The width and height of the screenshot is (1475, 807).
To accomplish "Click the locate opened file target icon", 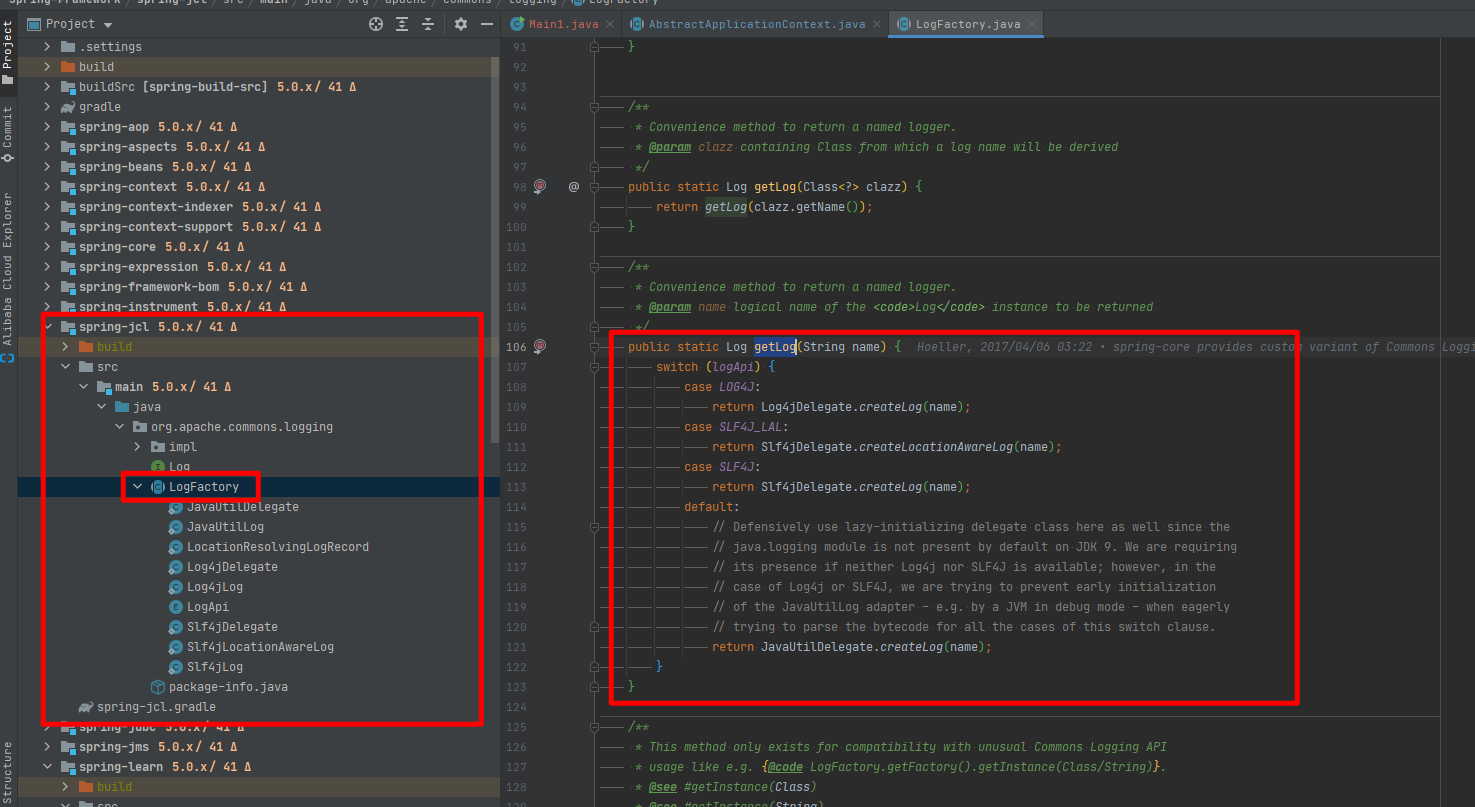I will [376, 24].
